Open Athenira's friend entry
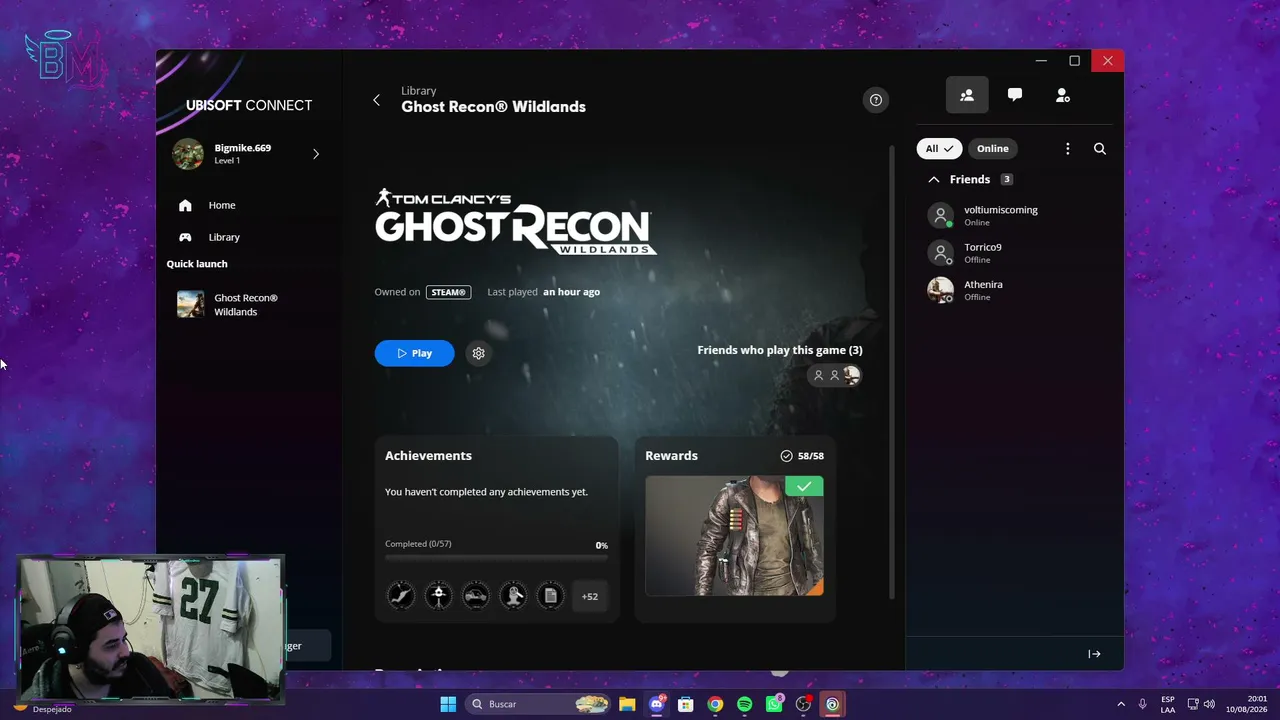This screenshot has width=1280, height=720. click(1015, 290)
